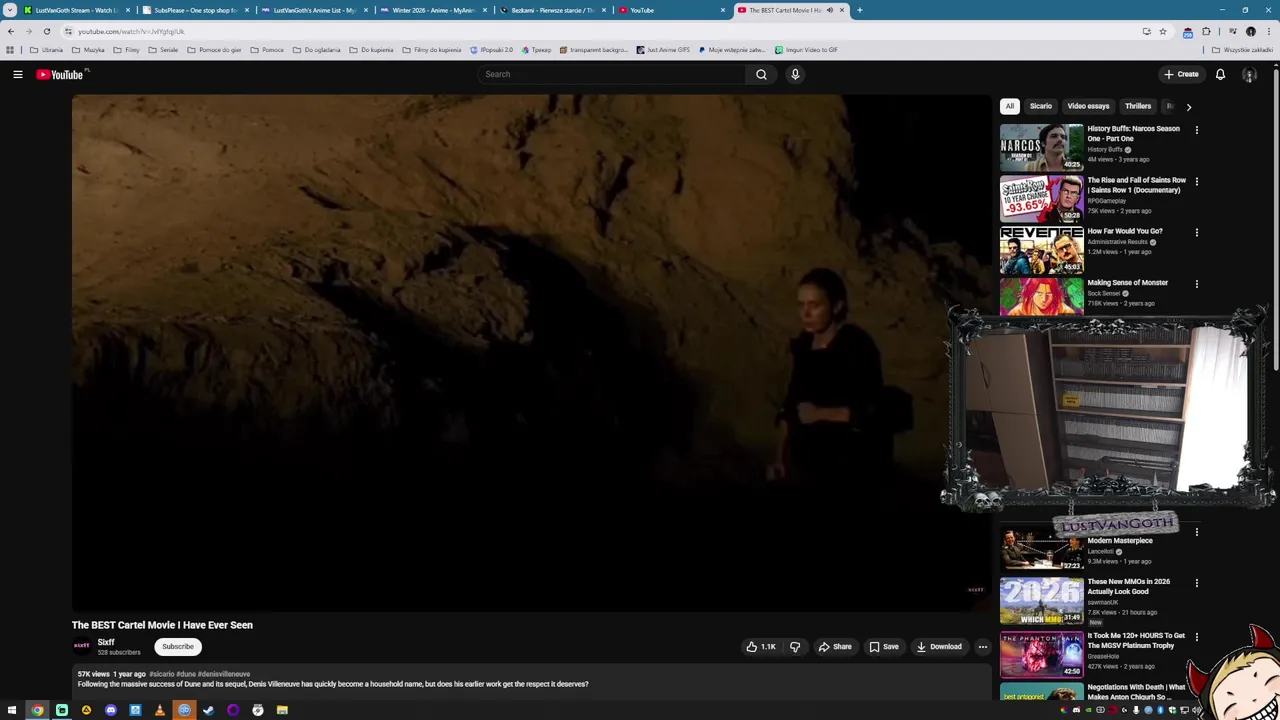
Task: Click the search magnifier button
Action: pos(761,74)
